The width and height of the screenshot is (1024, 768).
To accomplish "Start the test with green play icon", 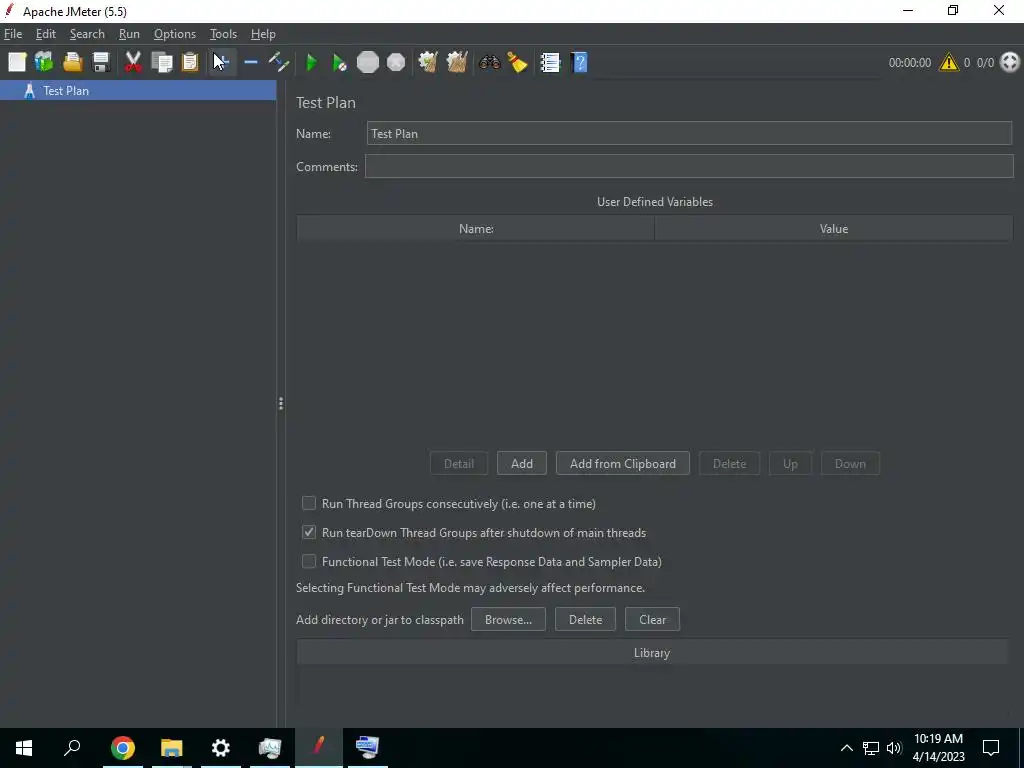I will pyautogui.click(x=312, y=62).
